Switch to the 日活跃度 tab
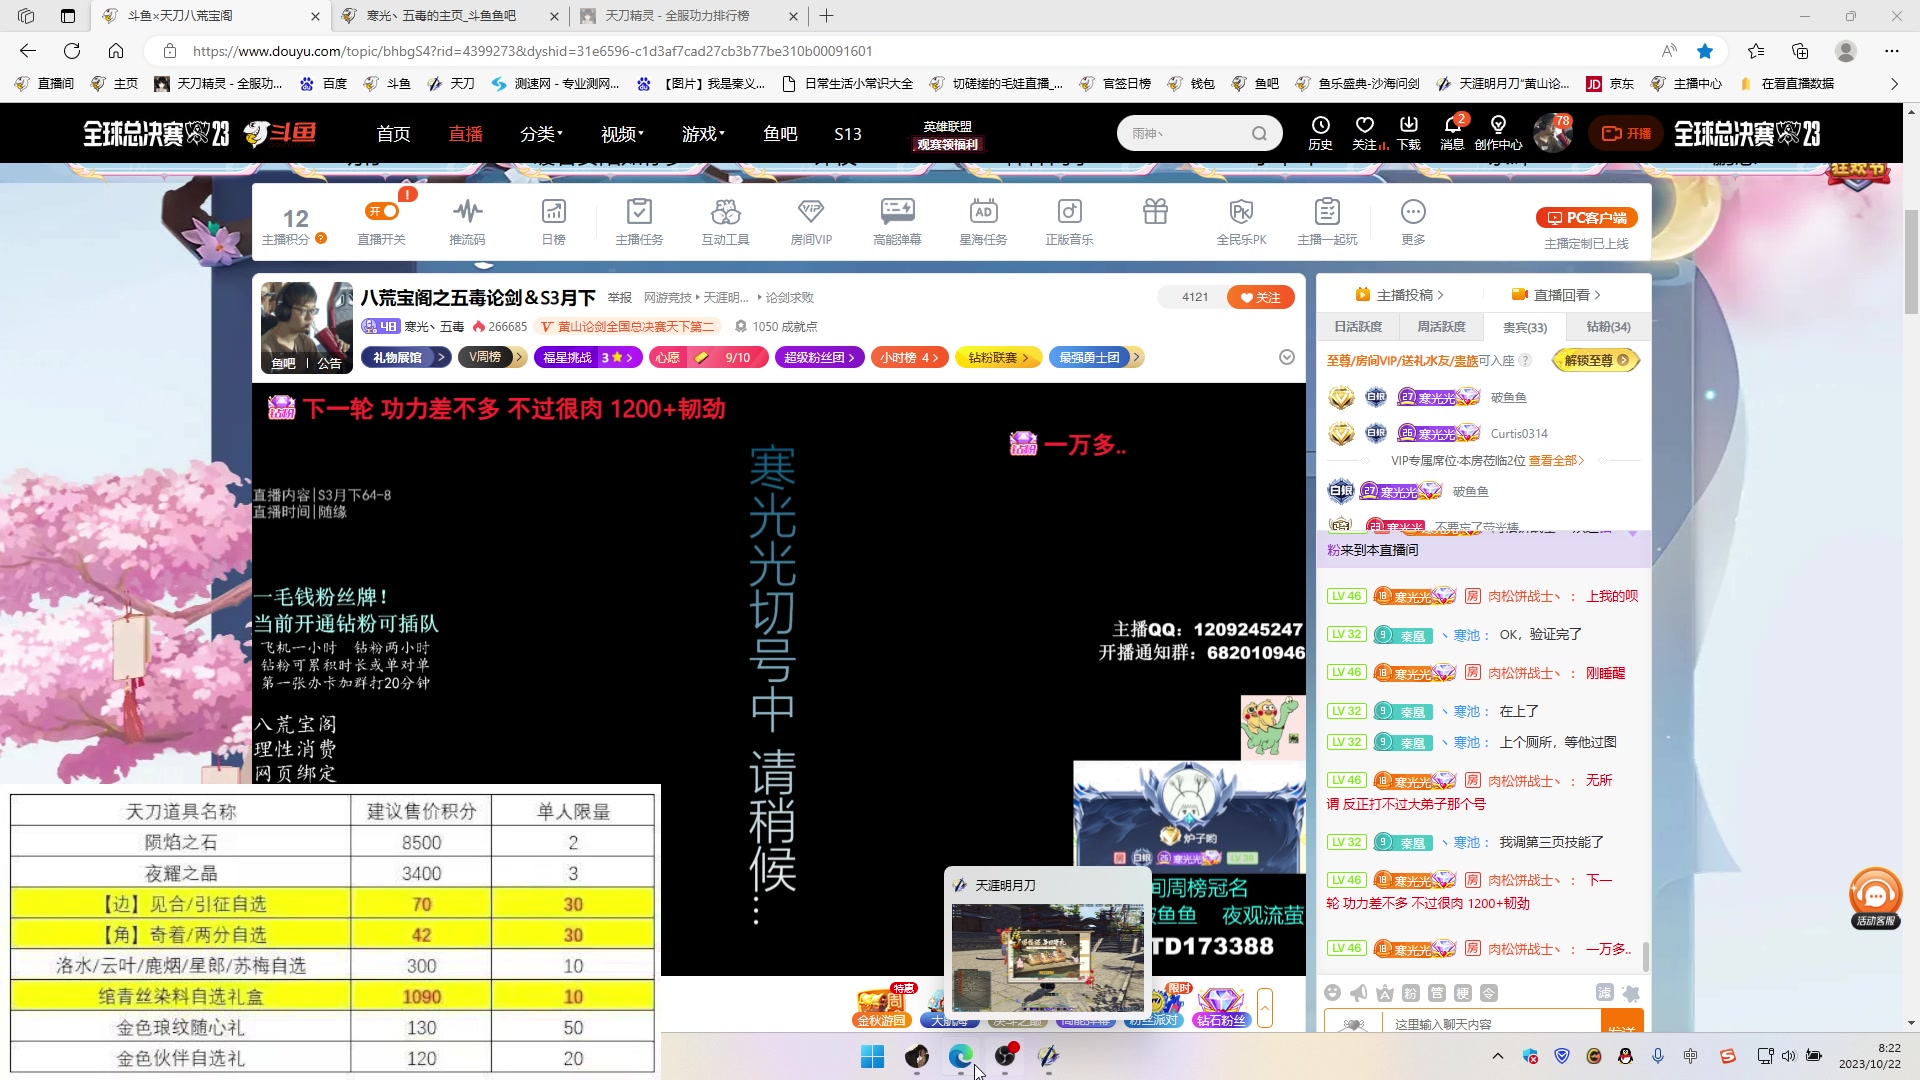1920x1080 pixels. [1358, 327]
